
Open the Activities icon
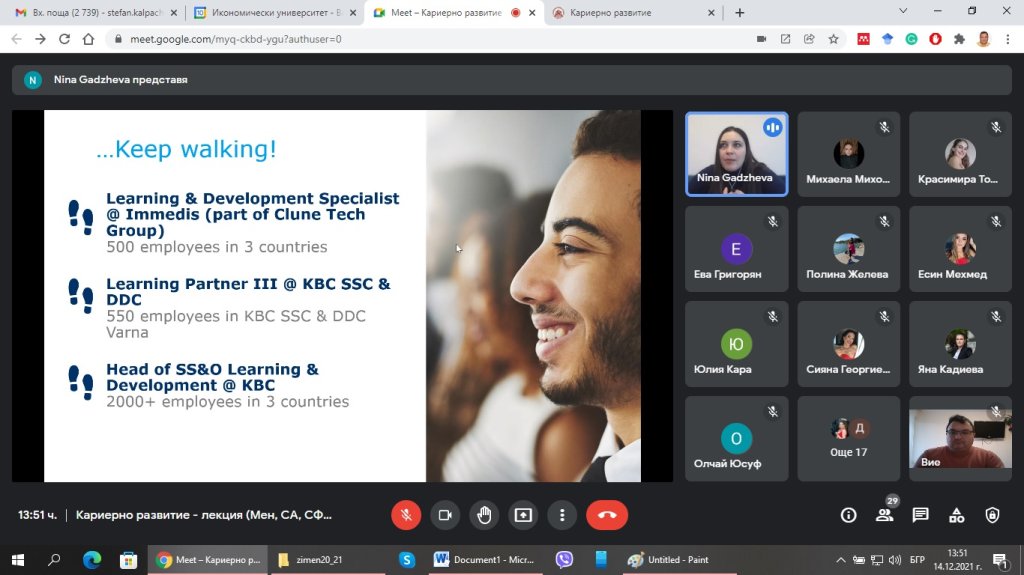tap(957, 515)
